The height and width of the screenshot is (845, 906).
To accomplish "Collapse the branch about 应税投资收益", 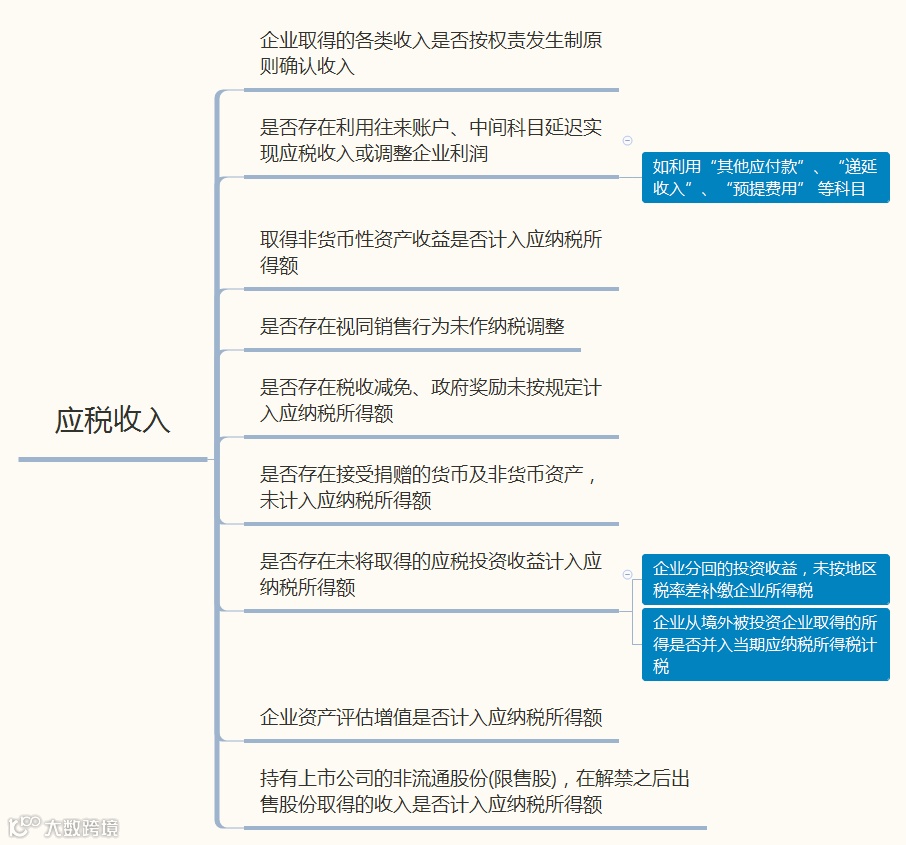I will point(627,575).
